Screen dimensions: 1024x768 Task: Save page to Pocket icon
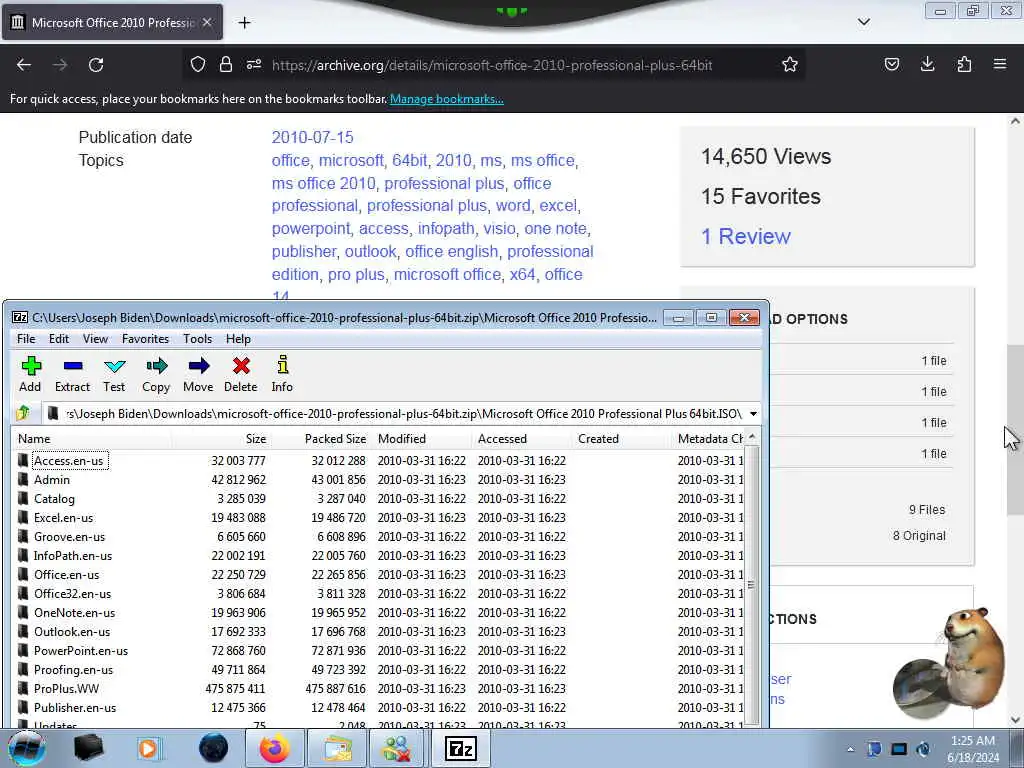tap(891, 64)
